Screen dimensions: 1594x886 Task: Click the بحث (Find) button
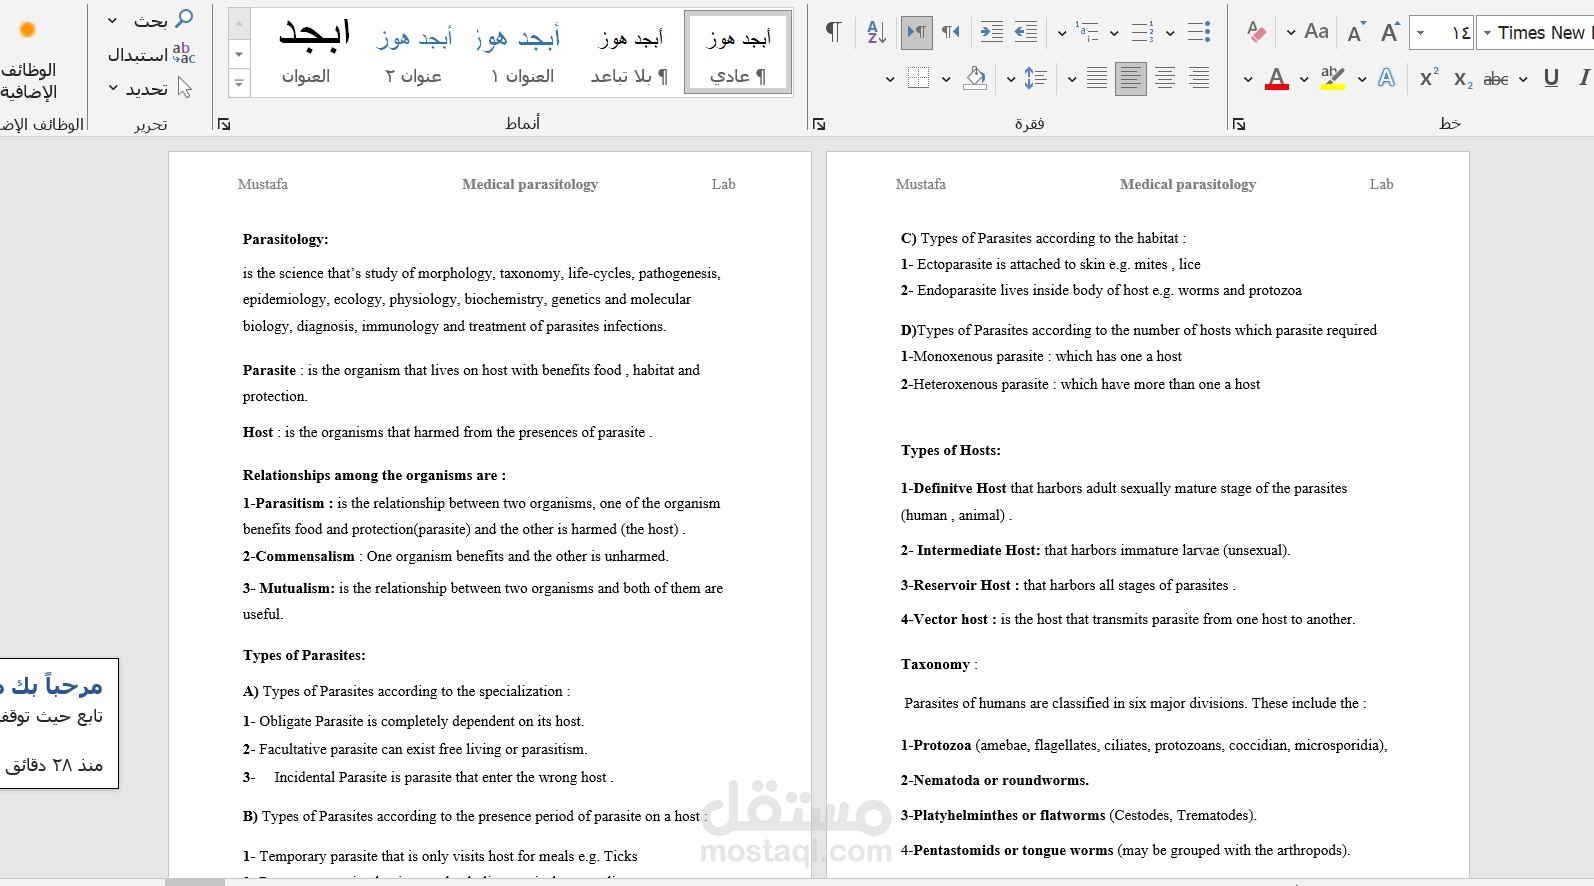[151, 20]
